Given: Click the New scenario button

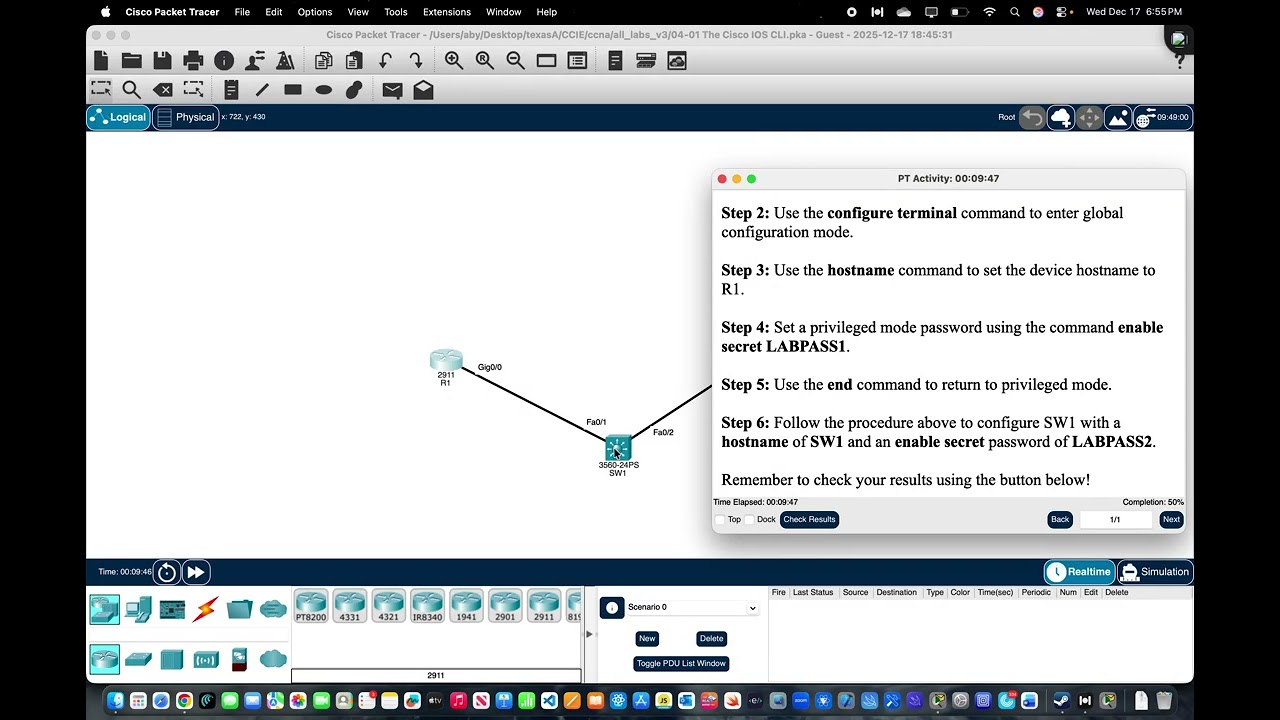Looking at the screenshot, I should [x=647, y=638].
